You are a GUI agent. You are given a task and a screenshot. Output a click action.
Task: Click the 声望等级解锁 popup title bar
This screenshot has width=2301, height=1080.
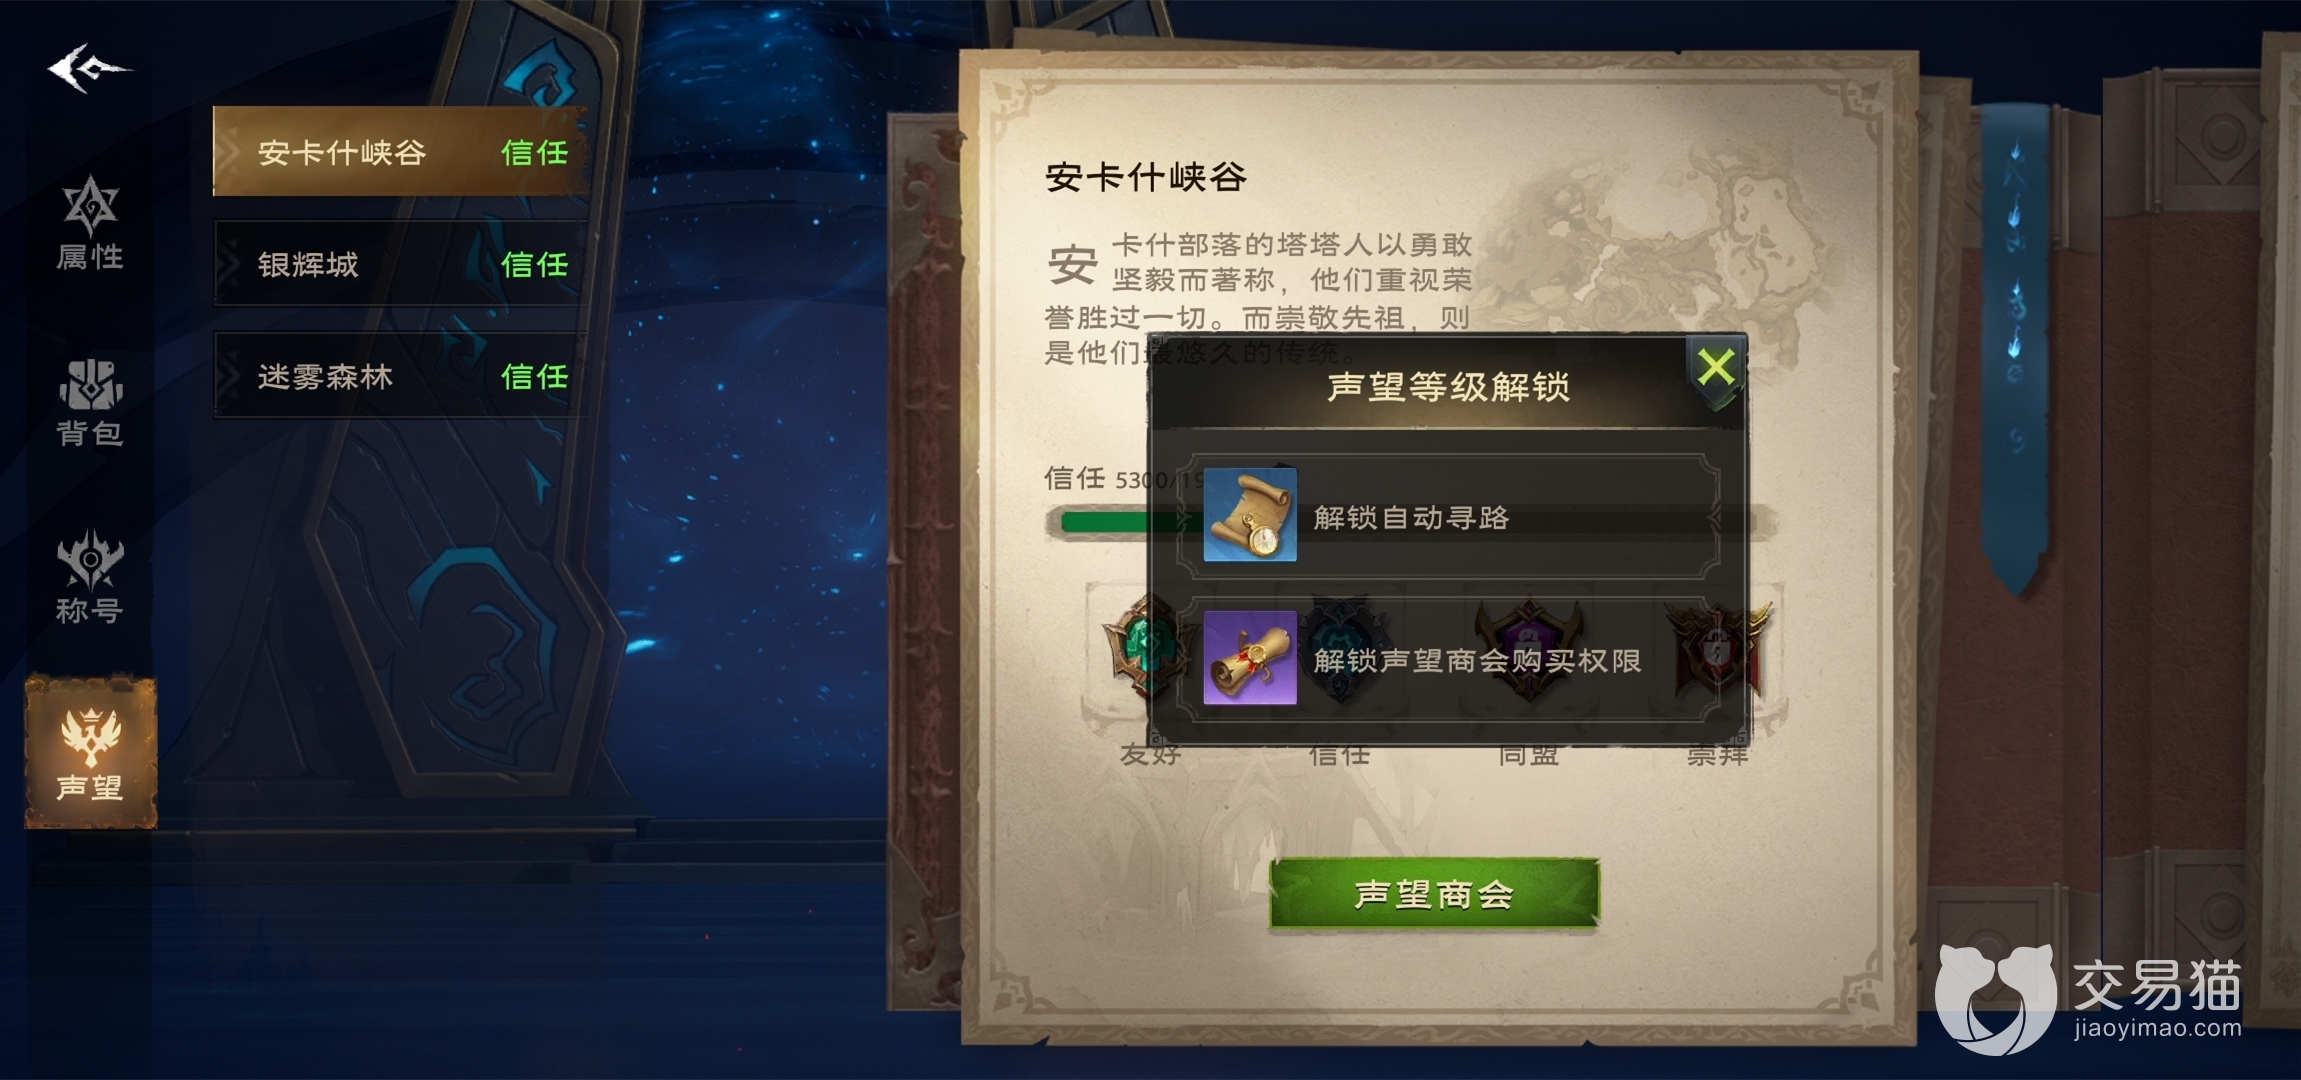click(x=1447, y=386)
